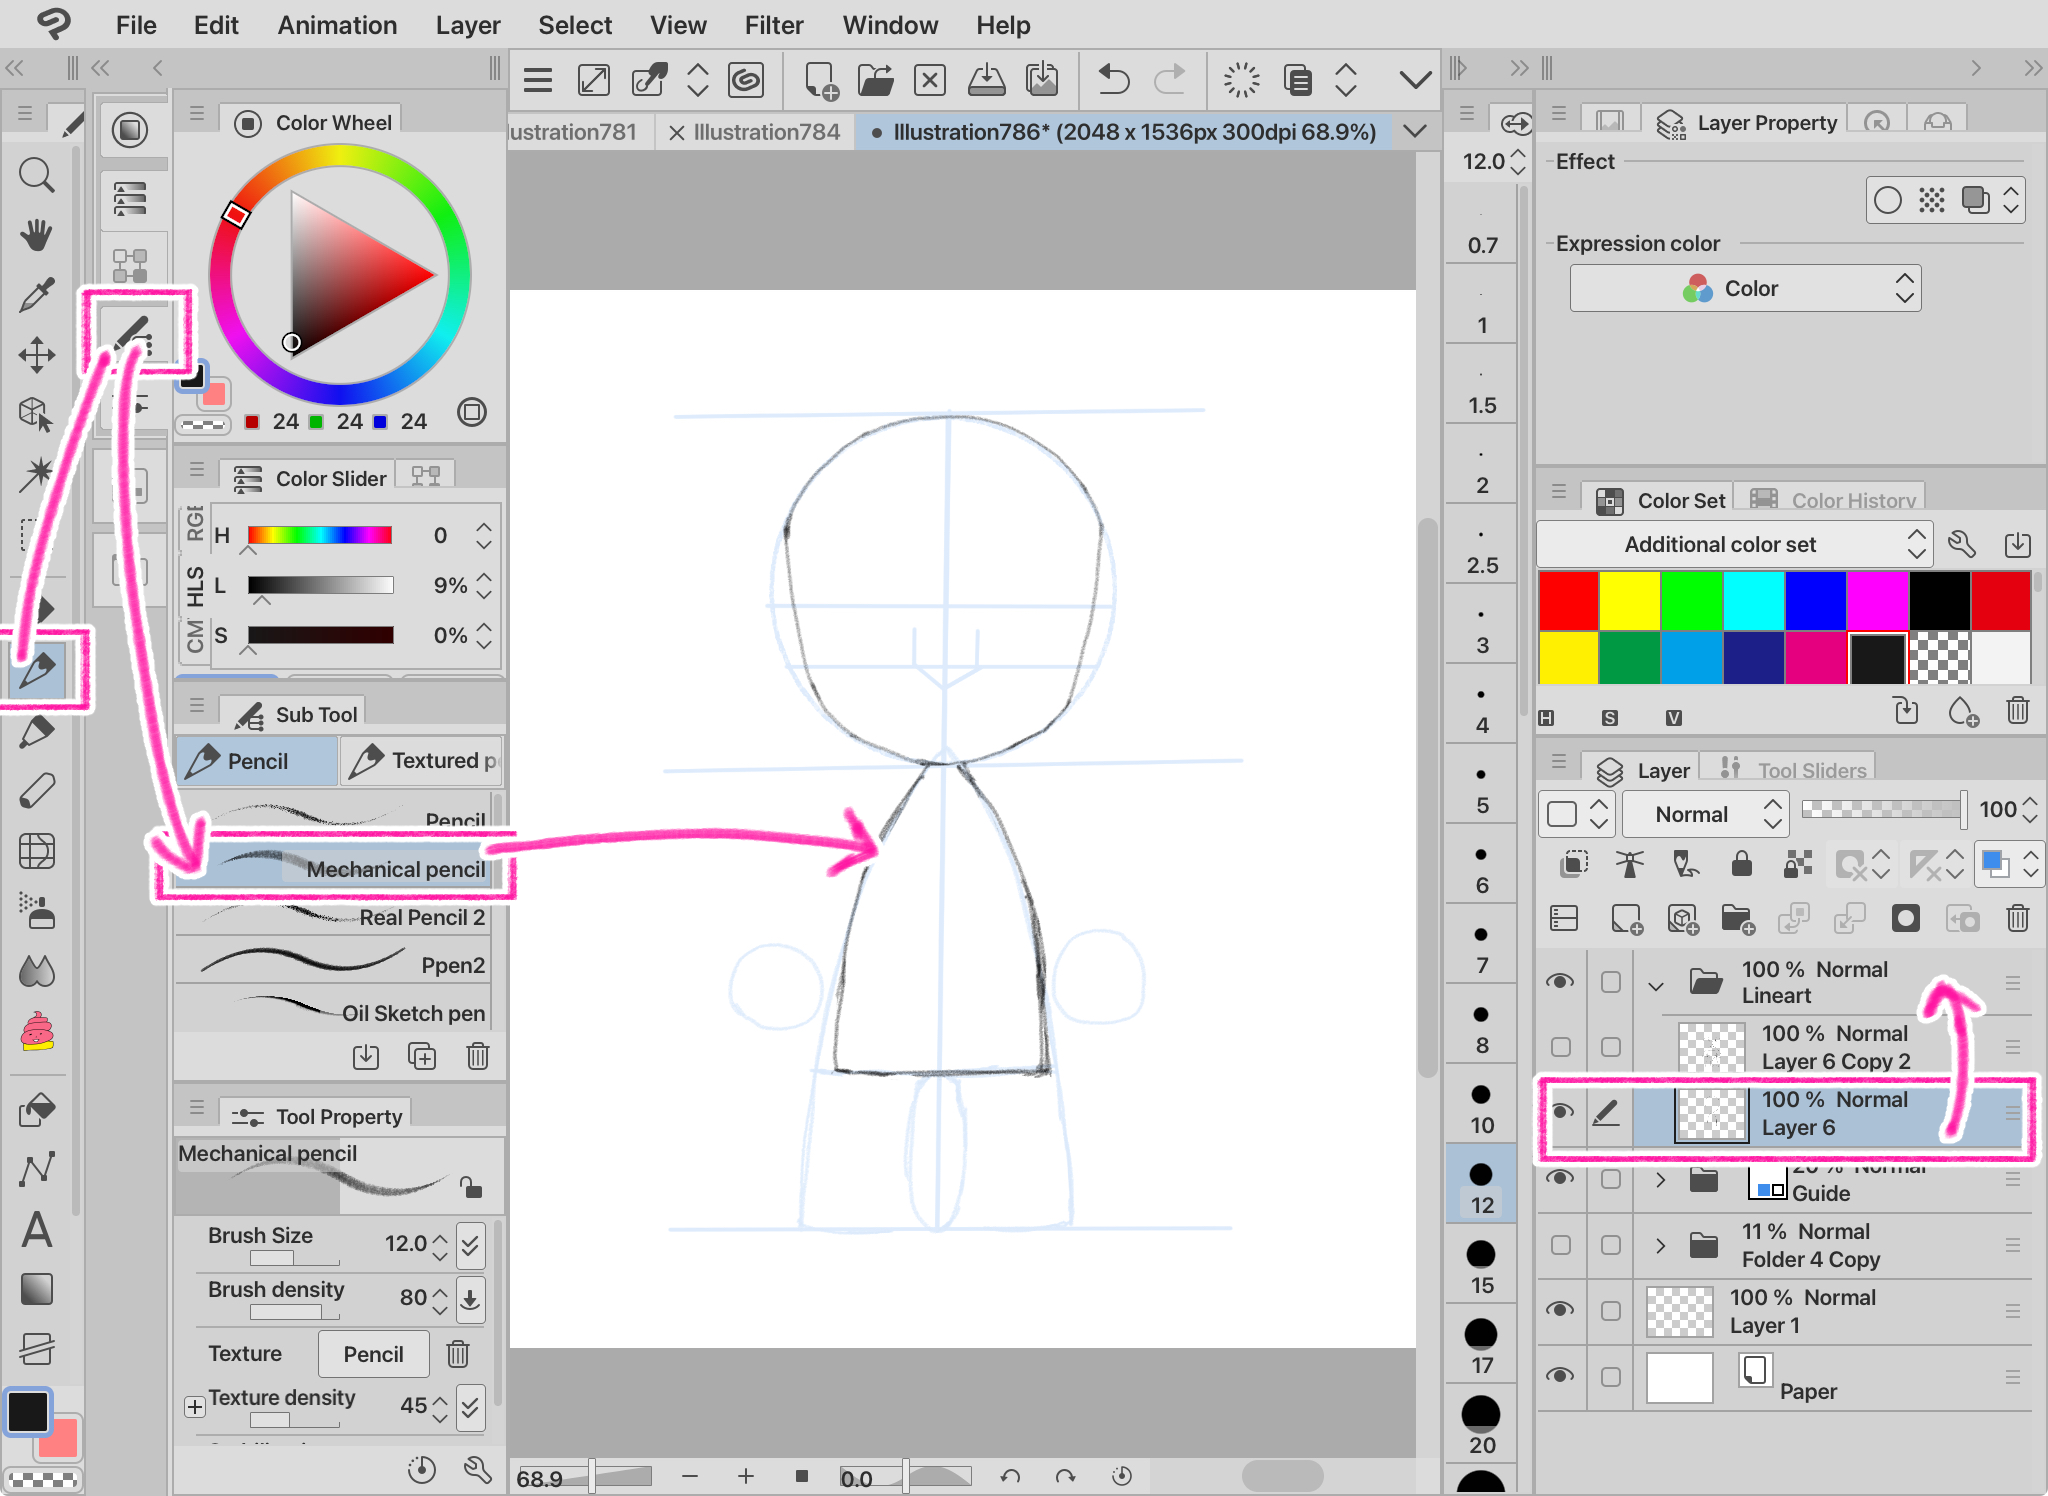This screenshot has width=2048, height=1496.
Task: Expand the Folder 4 Copy folder
Action: (1660, 1245)
